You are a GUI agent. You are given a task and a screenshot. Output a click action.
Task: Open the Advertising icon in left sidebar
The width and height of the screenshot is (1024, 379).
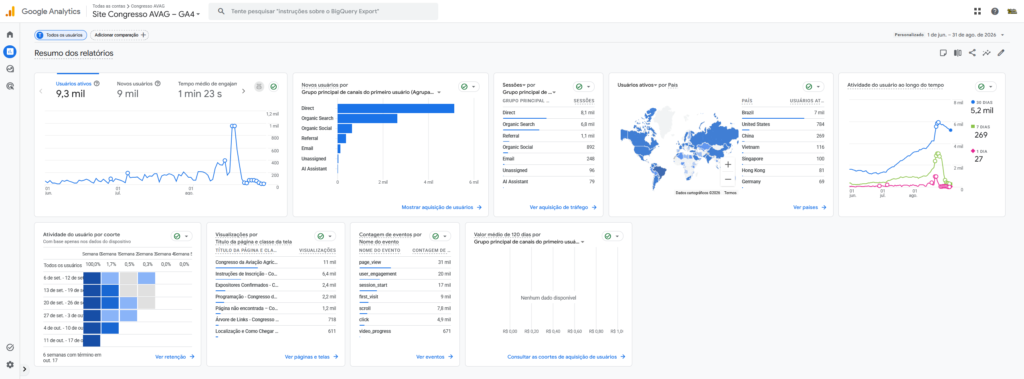pos(10,86)
